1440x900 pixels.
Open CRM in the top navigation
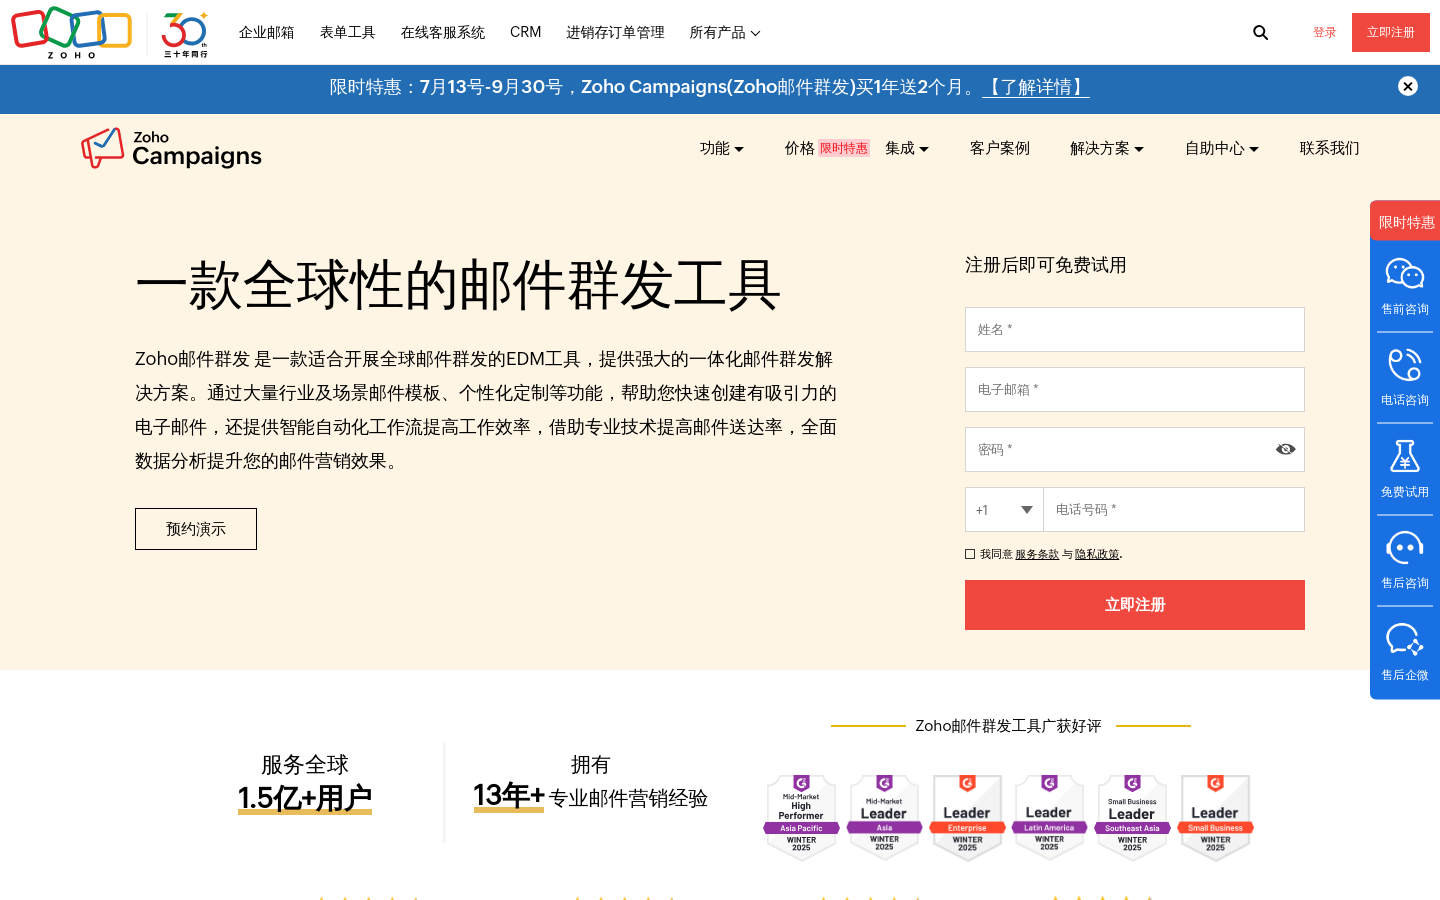(526, 33)
